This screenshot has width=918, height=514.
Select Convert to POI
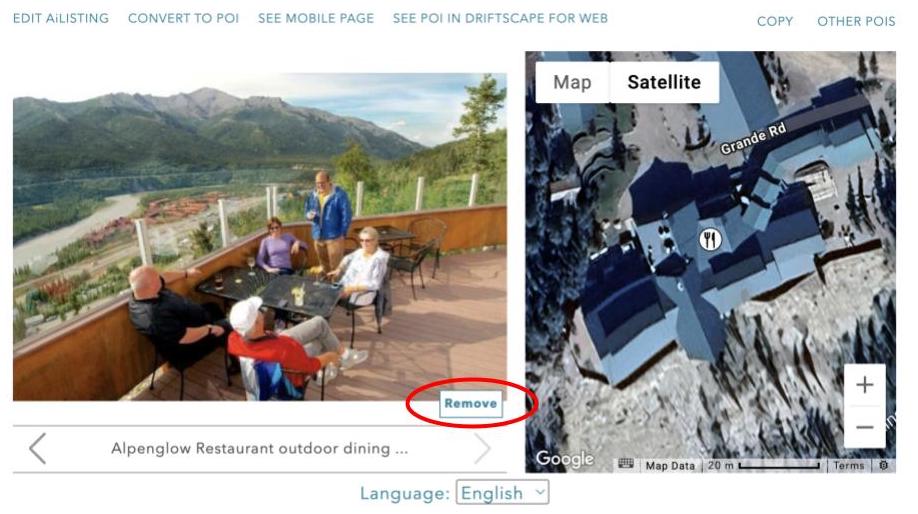tap(183, 18)
